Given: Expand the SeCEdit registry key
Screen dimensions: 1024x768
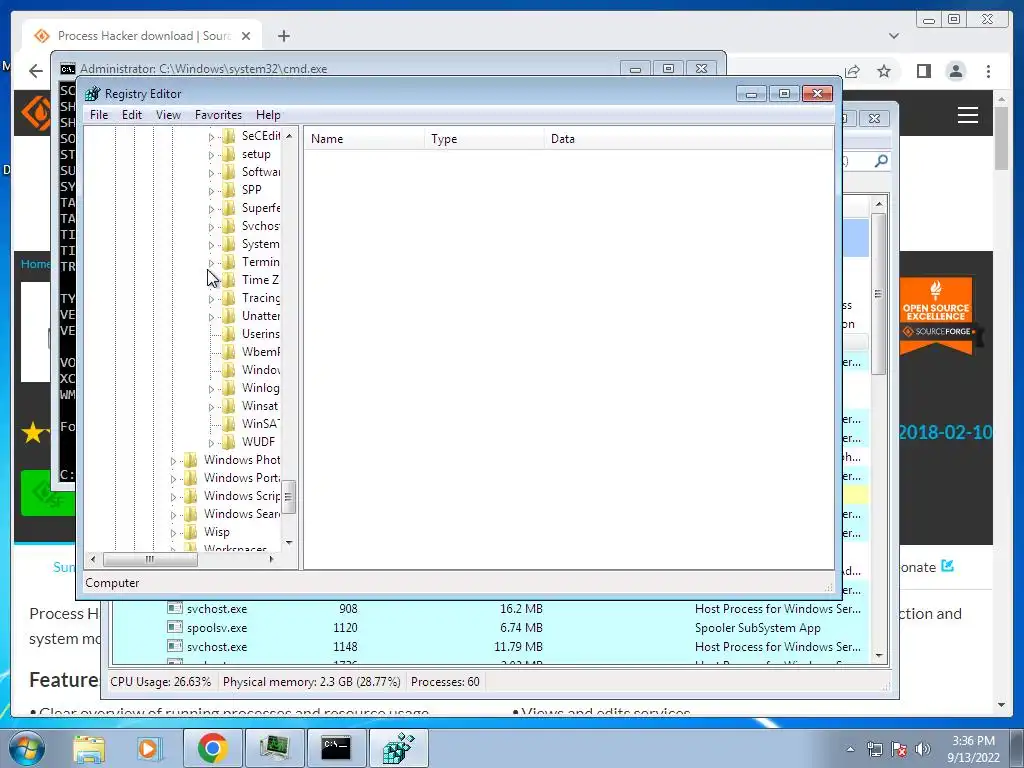Looking at the screenshot, I should 211,137.
